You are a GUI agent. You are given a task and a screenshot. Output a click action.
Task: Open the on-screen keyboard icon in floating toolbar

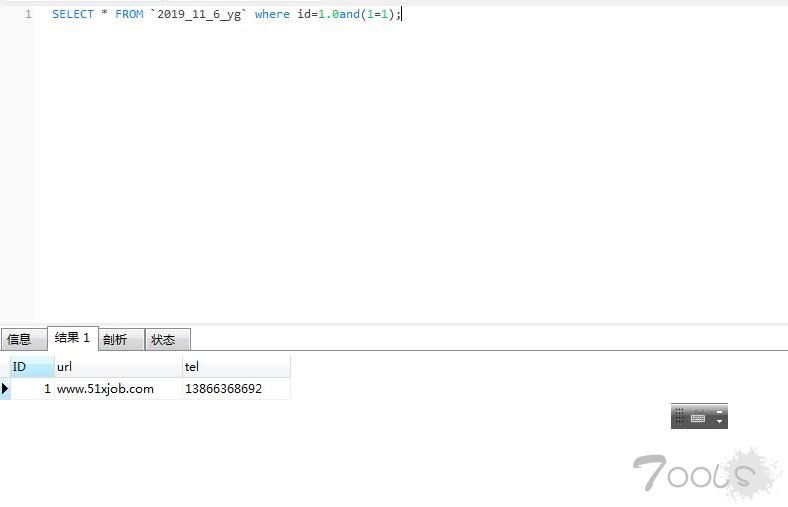click(x=698, y=417)
